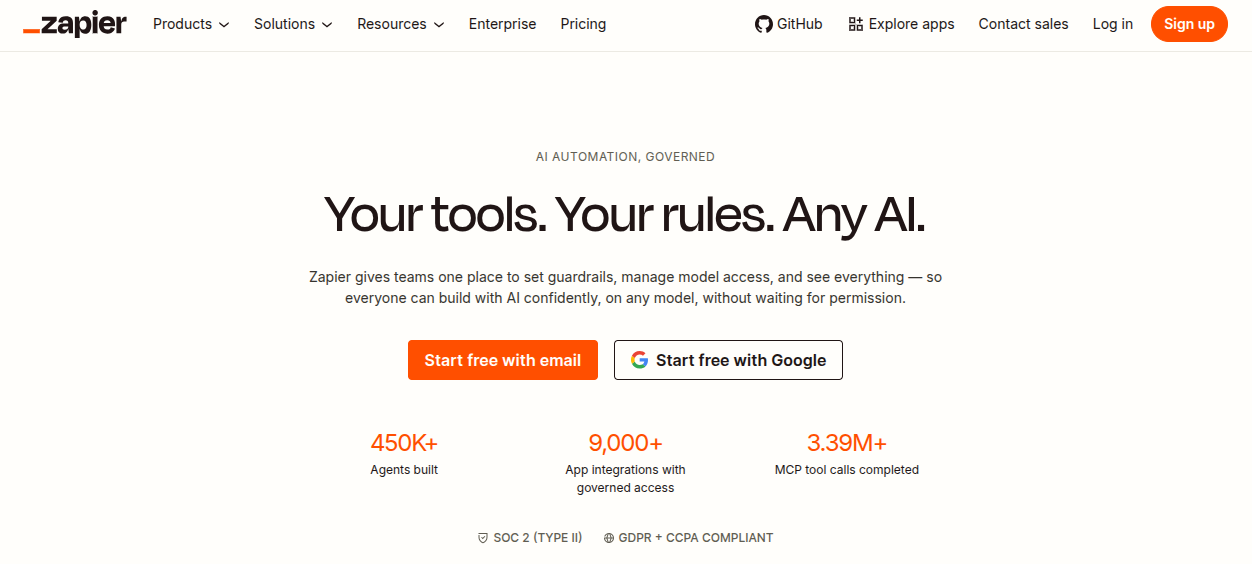Click the orange Sign up button

point(1189,24)
